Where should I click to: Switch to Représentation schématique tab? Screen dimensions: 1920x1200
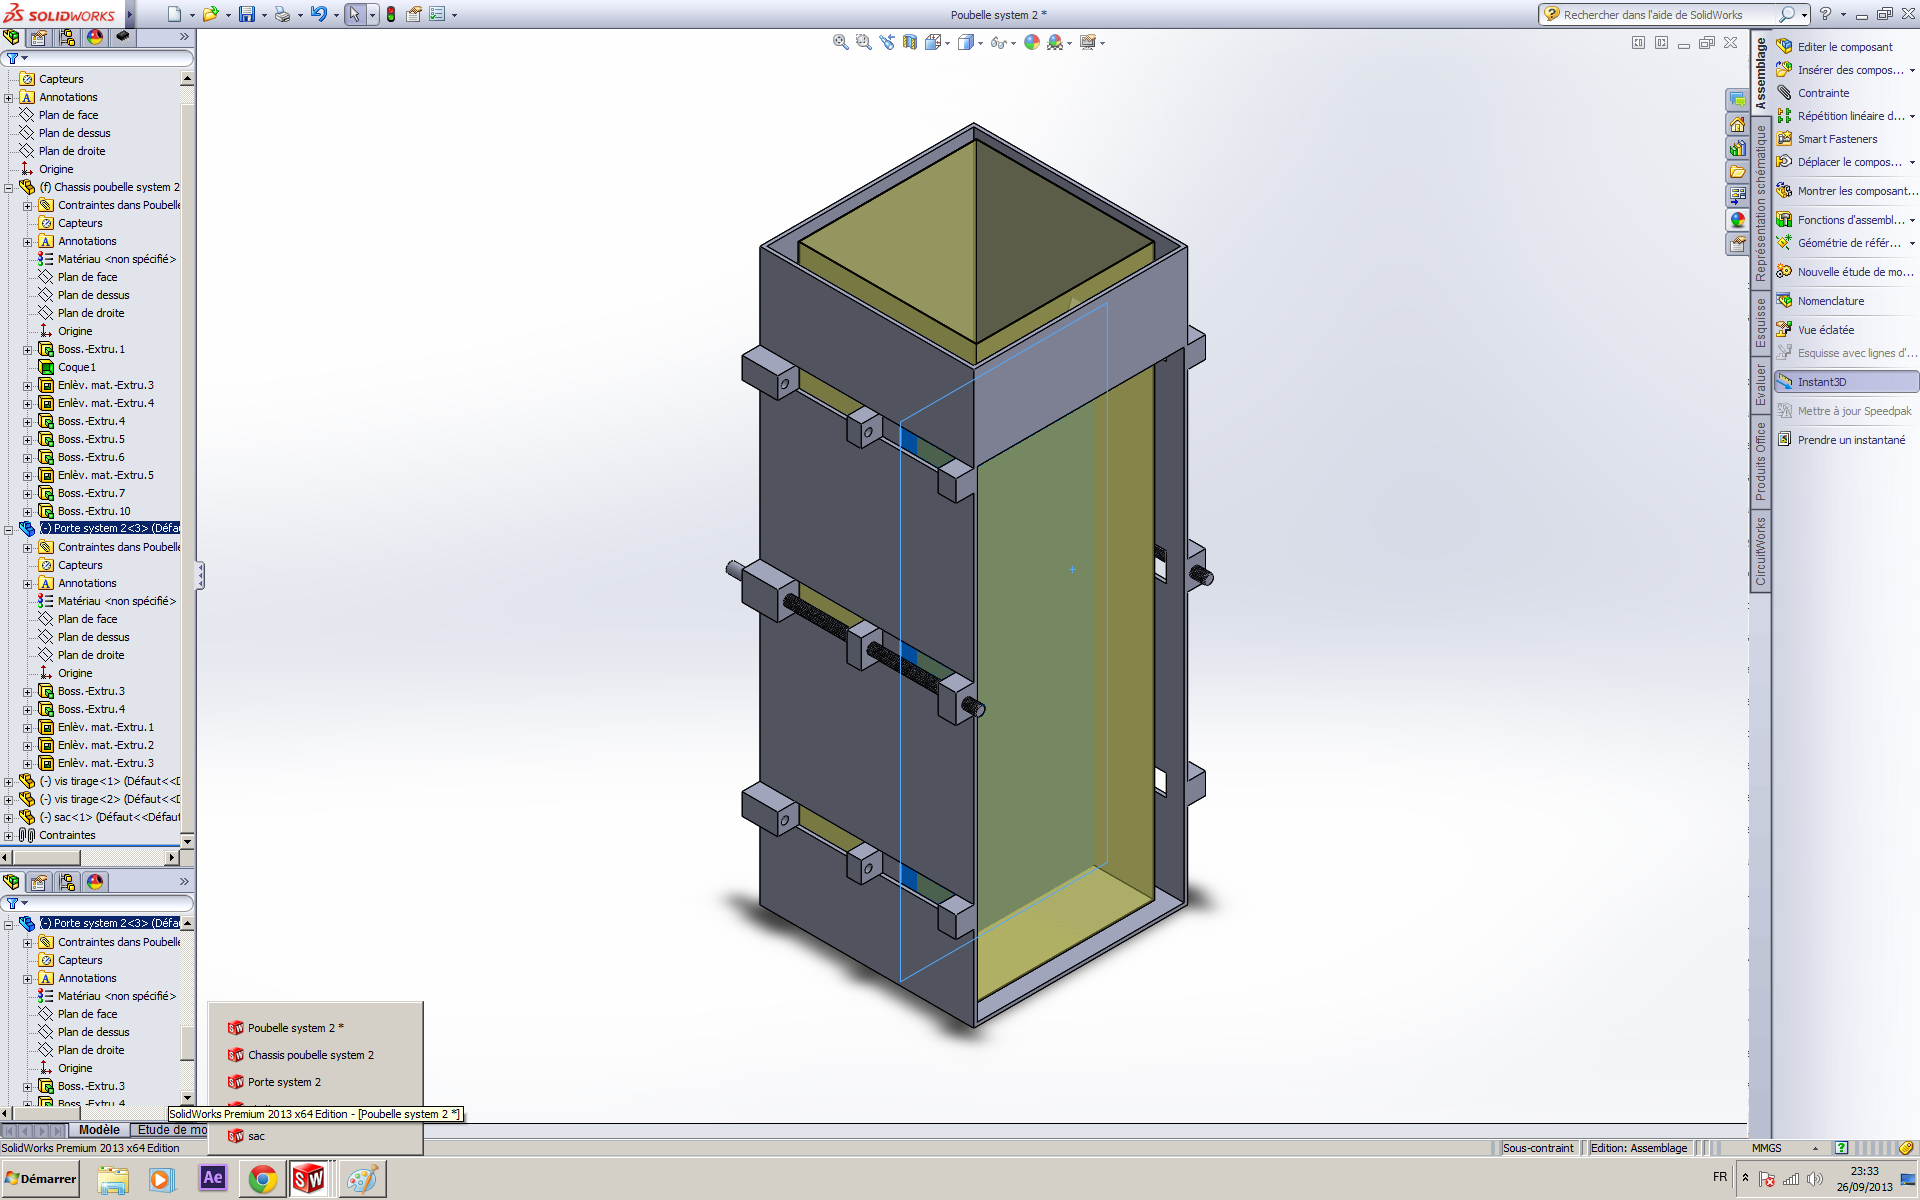tap(1760, 202)
